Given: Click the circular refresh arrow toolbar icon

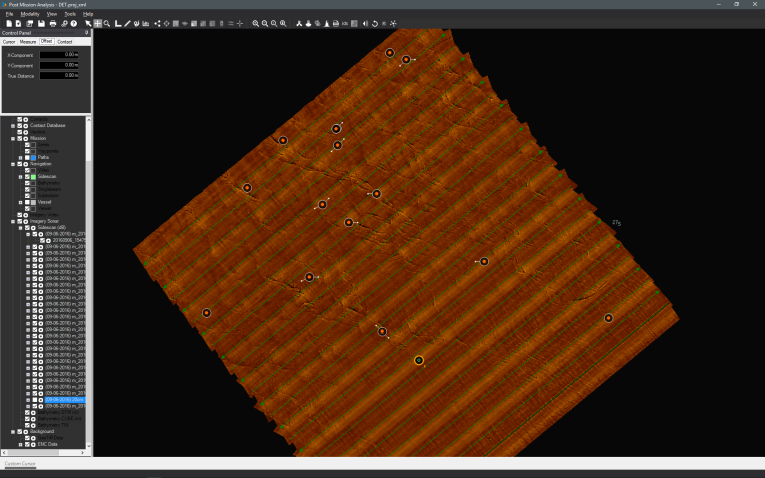Looking at the screenshot, I should (x=375, y=23).
